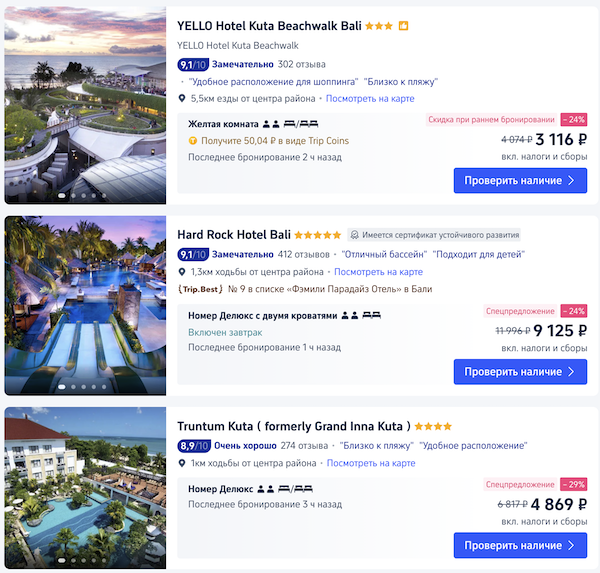This screenshot has width=600, height=573.
Task: Click the orange badge icon beside YELLO Hotel stars
Action: pos(403,26)
